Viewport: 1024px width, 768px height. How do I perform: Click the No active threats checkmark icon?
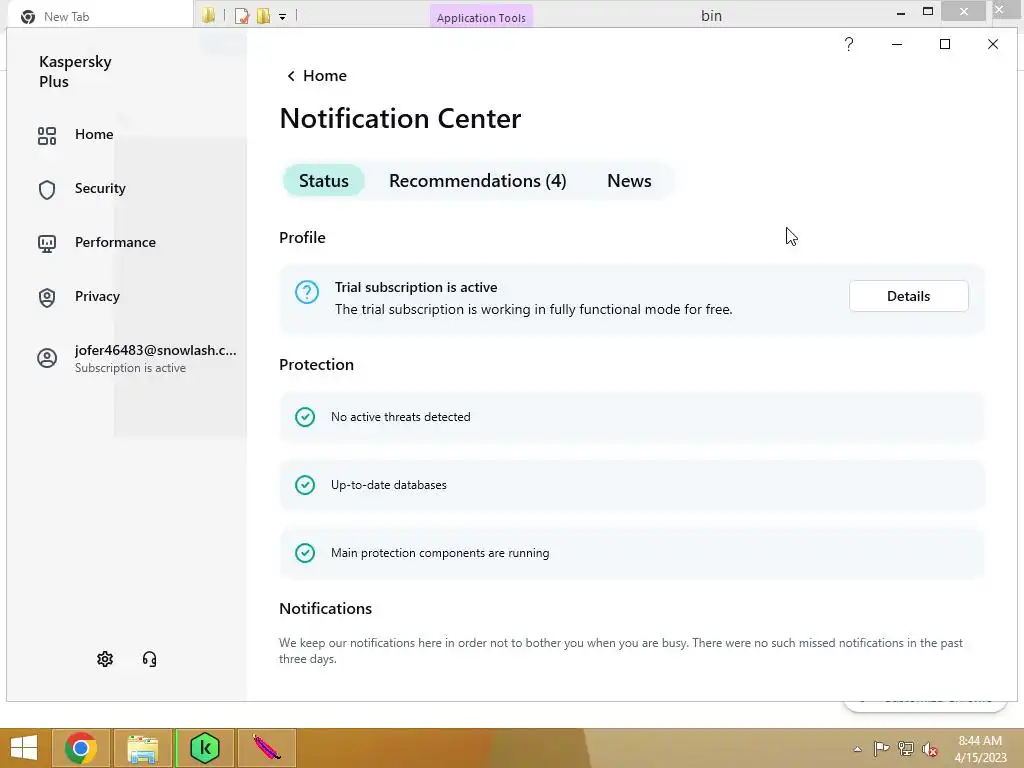[305, 417]
